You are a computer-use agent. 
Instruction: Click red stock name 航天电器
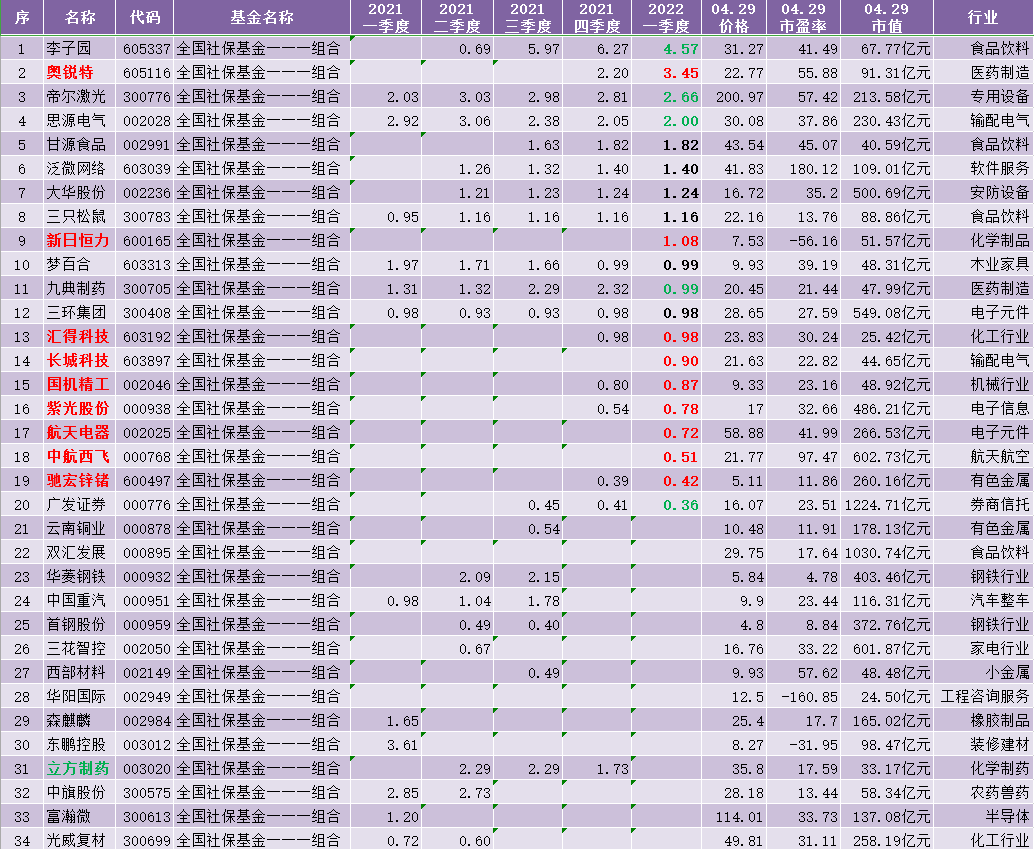pyautogui.click(x=78, y=433)
